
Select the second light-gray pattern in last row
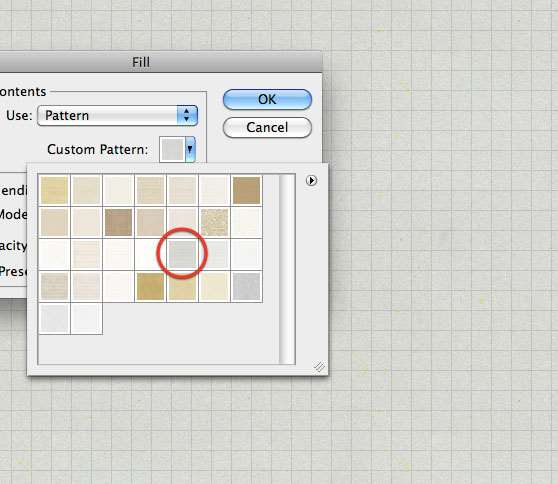[x=86, y=318]
